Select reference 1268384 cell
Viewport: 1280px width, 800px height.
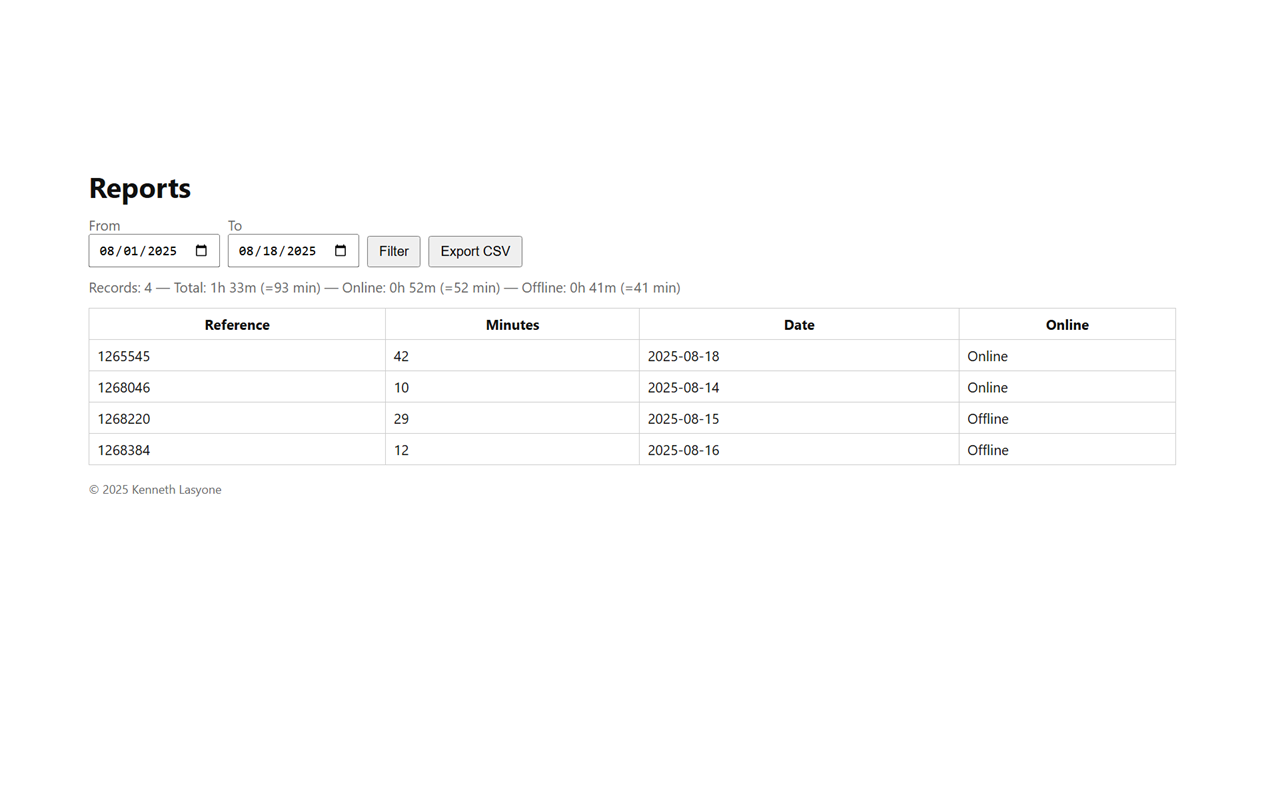click(x=124, y=450)
